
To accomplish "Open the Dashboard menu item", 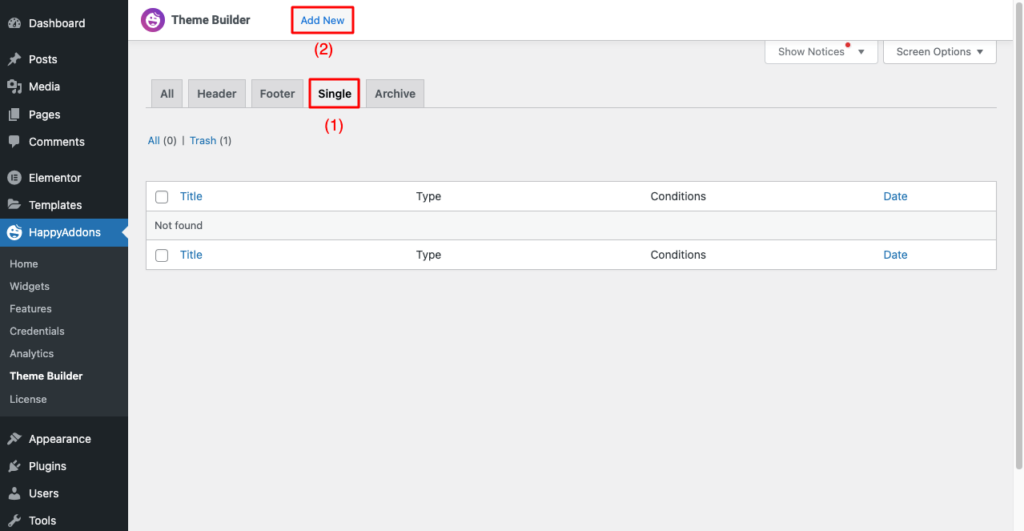I will [64, 23].
